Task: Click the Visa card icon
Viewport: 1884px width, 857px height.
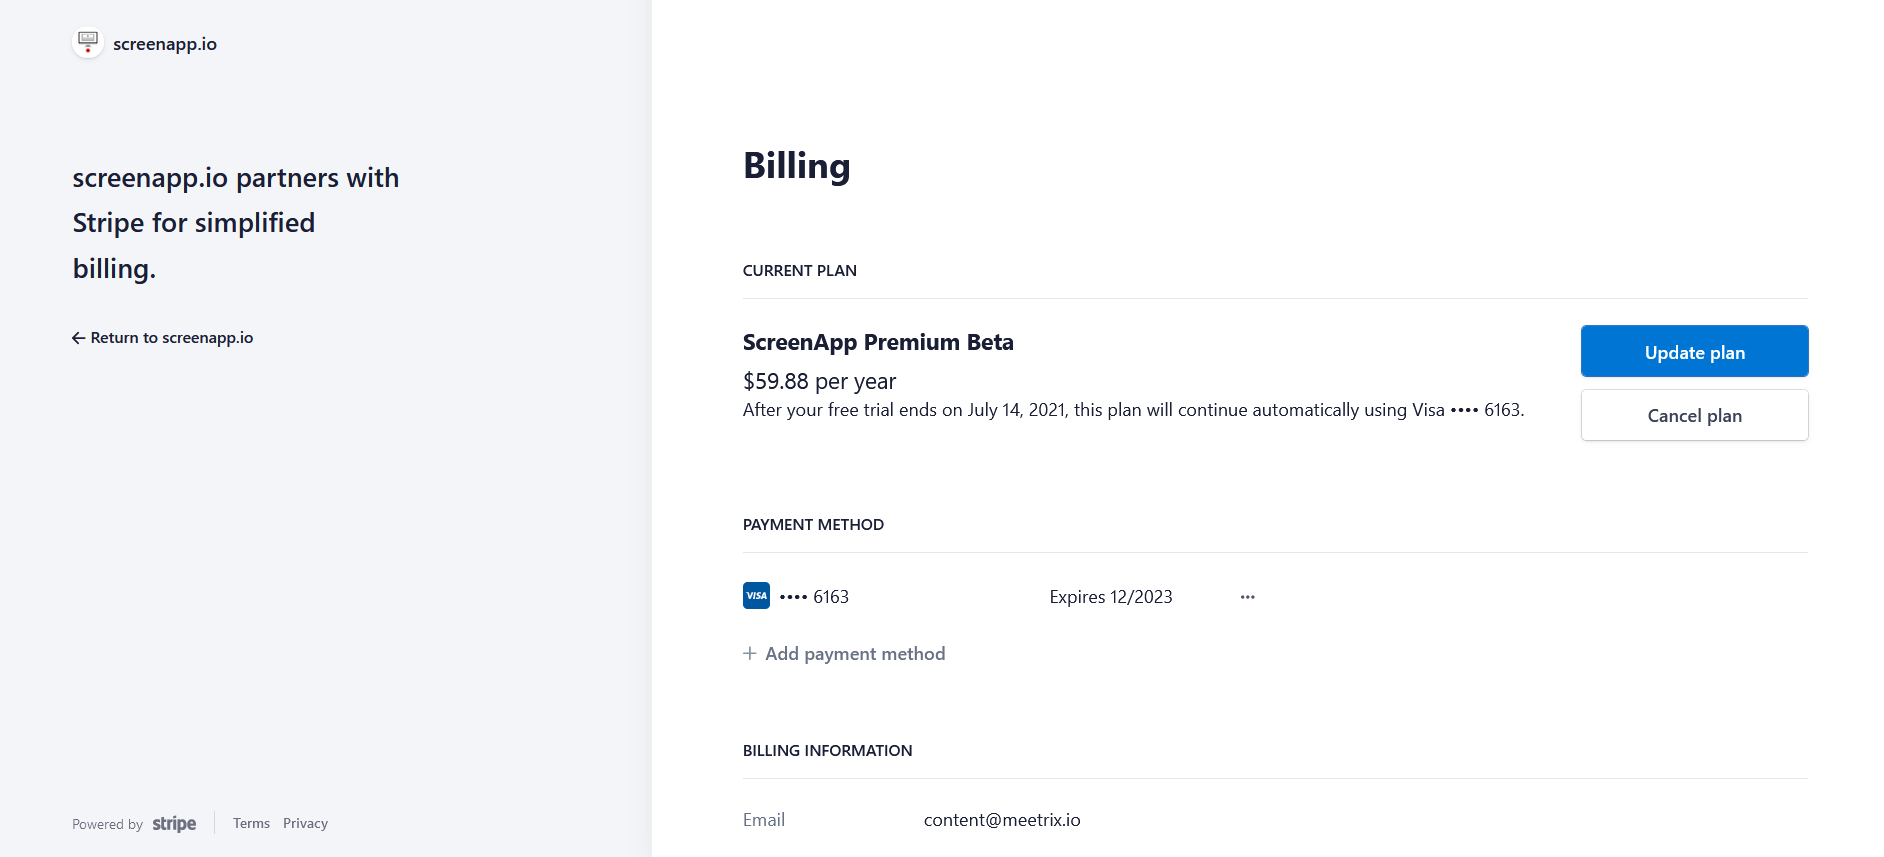Action: 756,596
